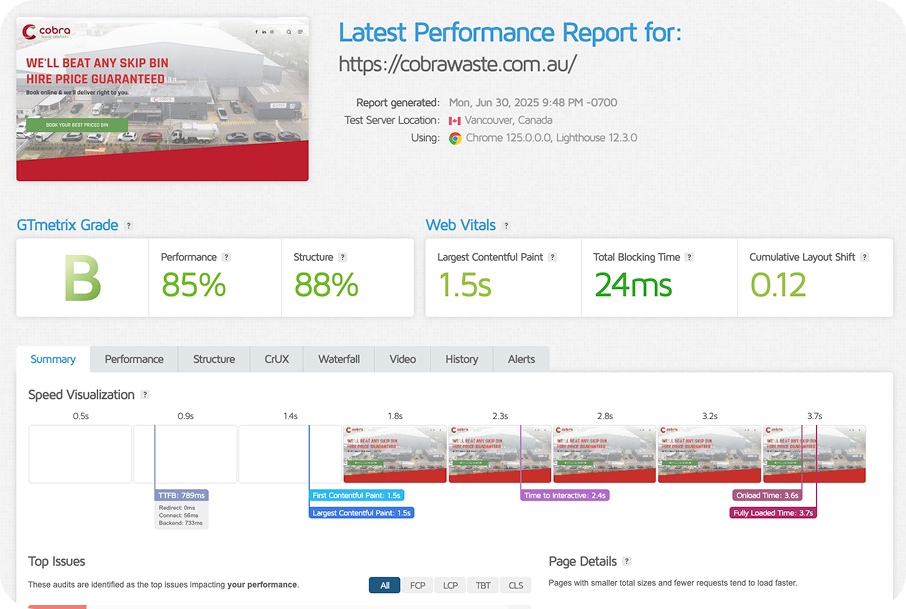View the History tab
Viewport: 906px width, 609px height.
coord(462,359)
